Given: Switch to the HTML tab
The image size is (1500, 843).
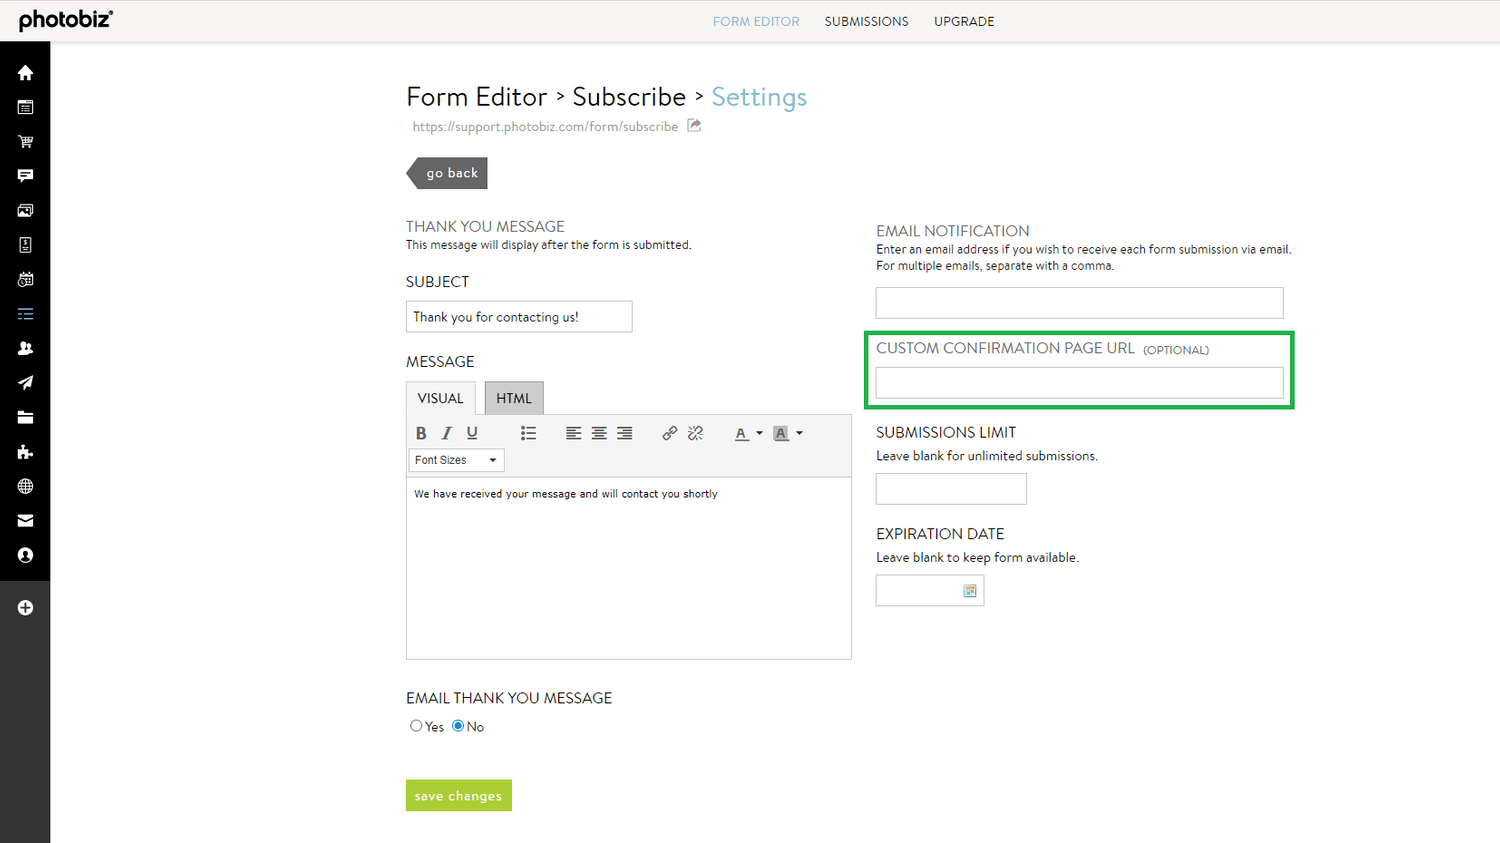Looking at the screenshot, I should pos(513,397).
